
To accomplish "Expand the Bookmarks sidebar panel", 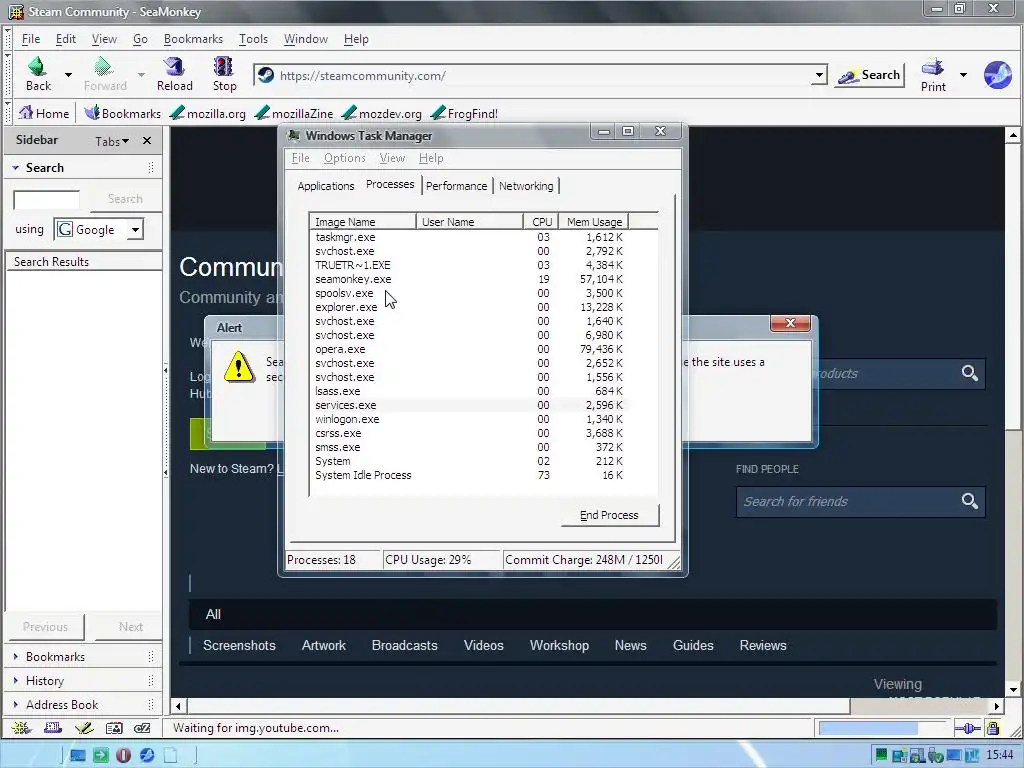I will click(16, 656).
